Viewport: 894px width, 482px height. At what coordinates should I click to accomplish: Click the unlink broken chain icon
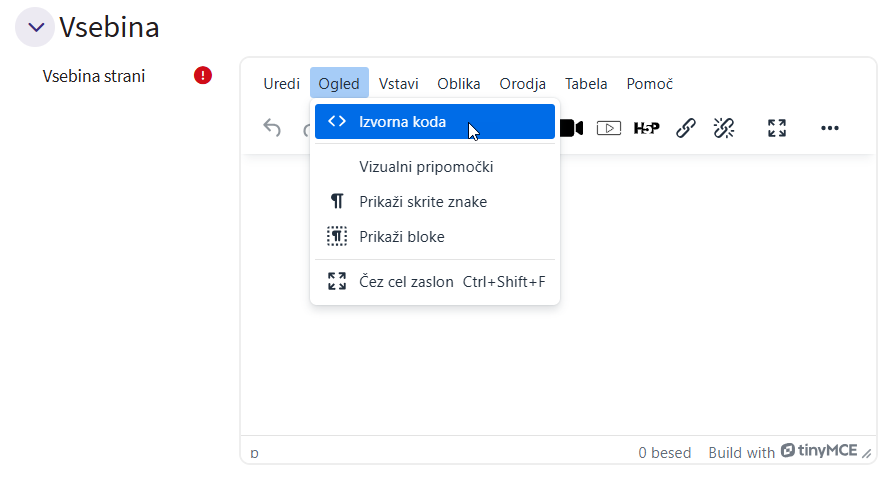tap(724, 128)
